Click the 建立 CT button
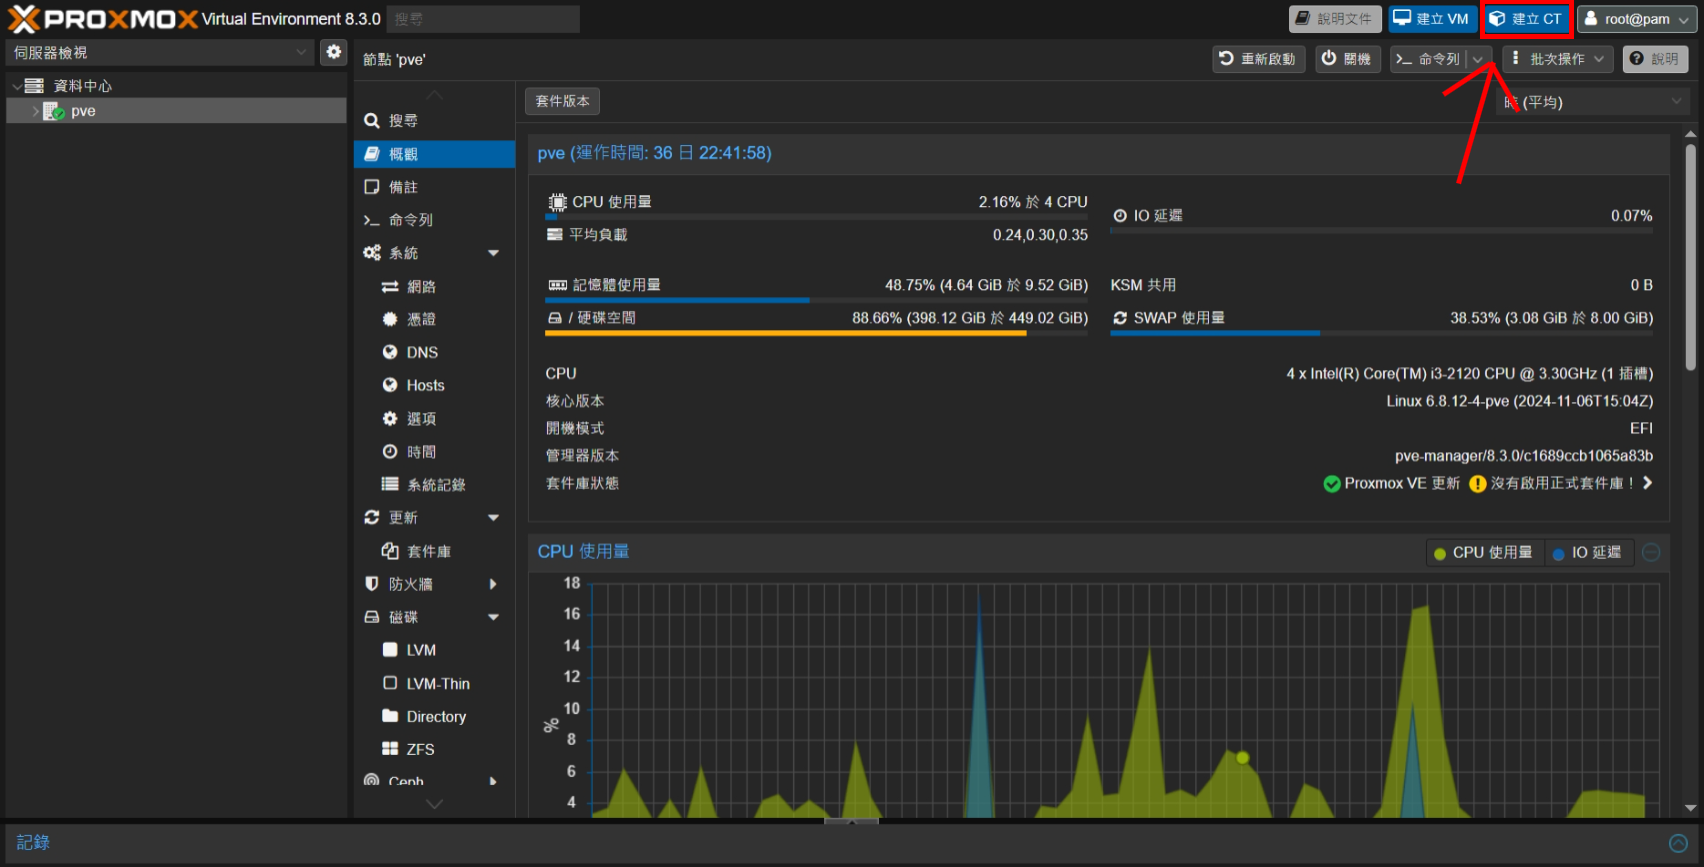 click(x=1526, y=19)
